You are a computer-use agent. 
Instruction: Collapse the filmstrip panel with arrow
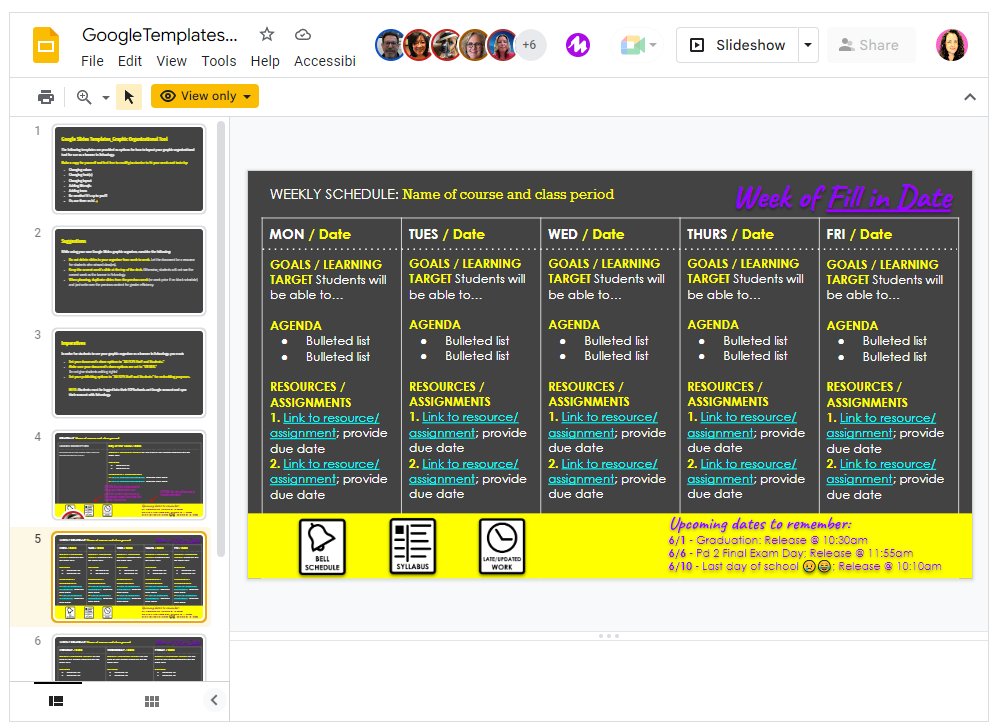tap(214, 700)
